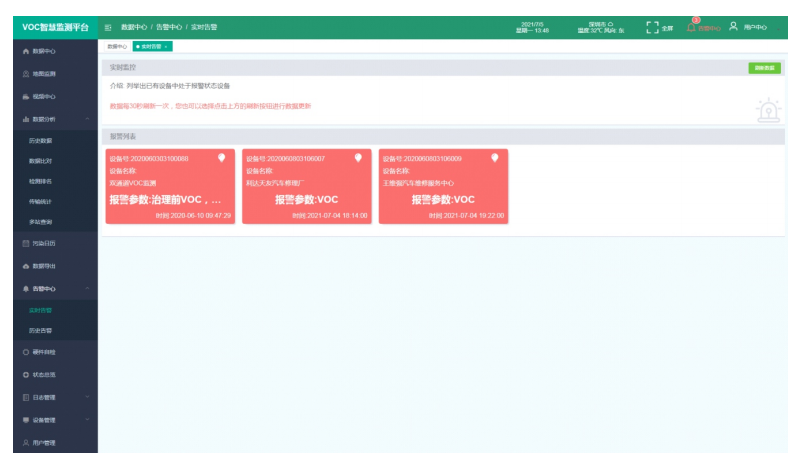
Task: Open the 用户中心 dropdown arrow in header
Action: pos(778,29)
